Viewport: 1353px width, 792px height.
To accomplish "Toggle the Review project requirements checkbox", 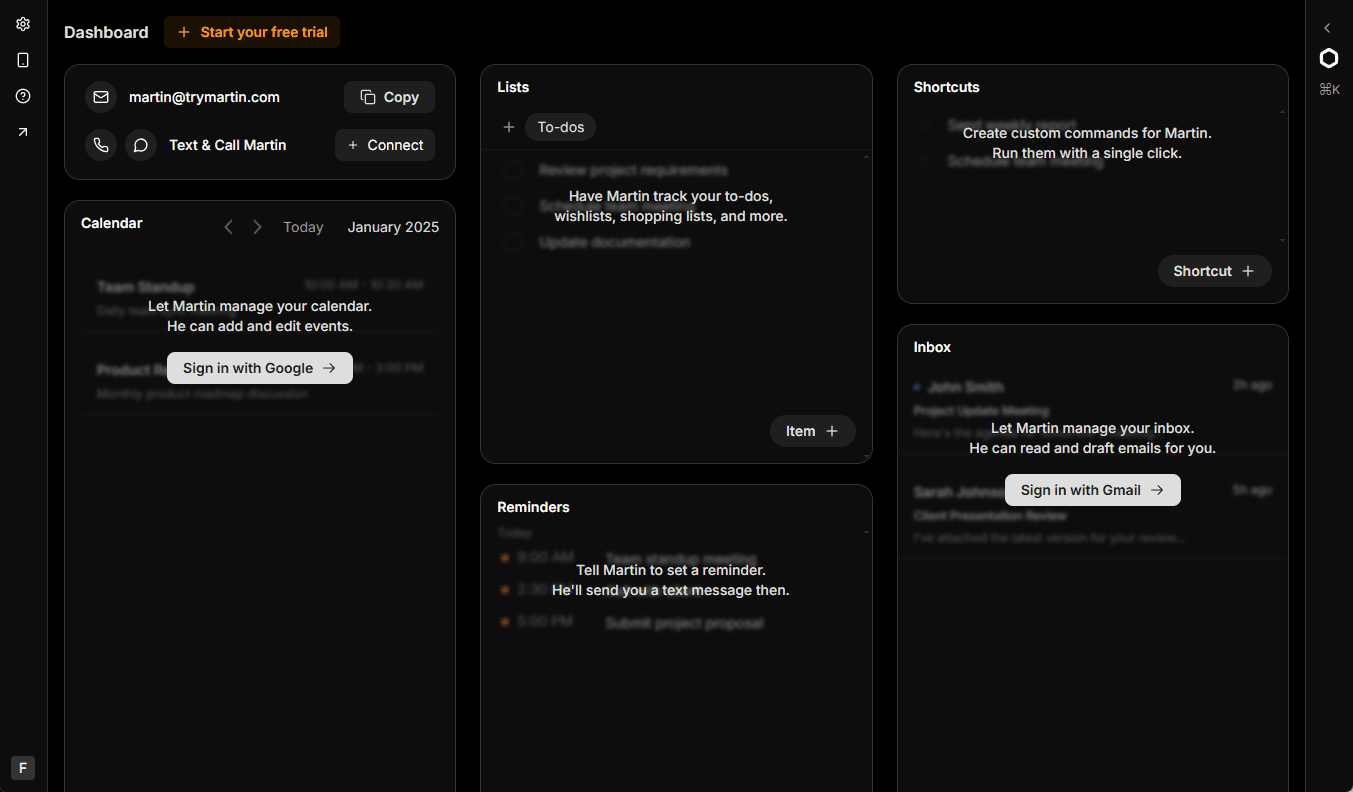I will point(512,170).
